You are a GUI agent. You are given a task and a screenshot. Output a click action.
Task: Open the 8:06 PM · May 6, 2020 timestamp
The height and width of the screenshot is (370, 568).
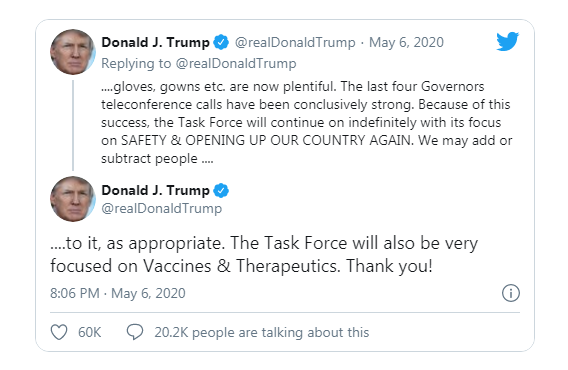click(x=118, y=293)
